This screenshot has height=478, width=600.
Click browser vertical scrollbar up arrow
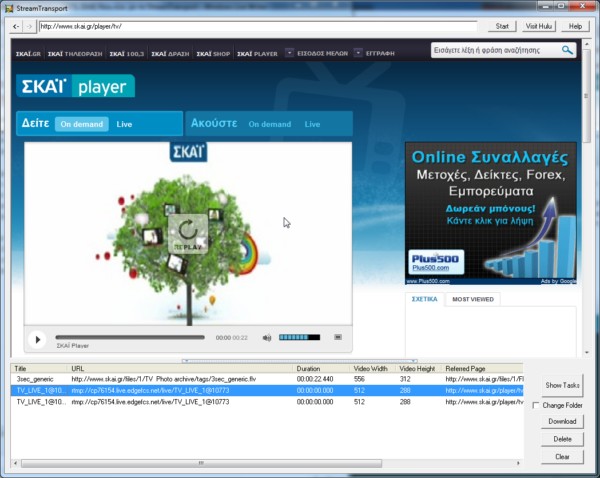(587, 44)
